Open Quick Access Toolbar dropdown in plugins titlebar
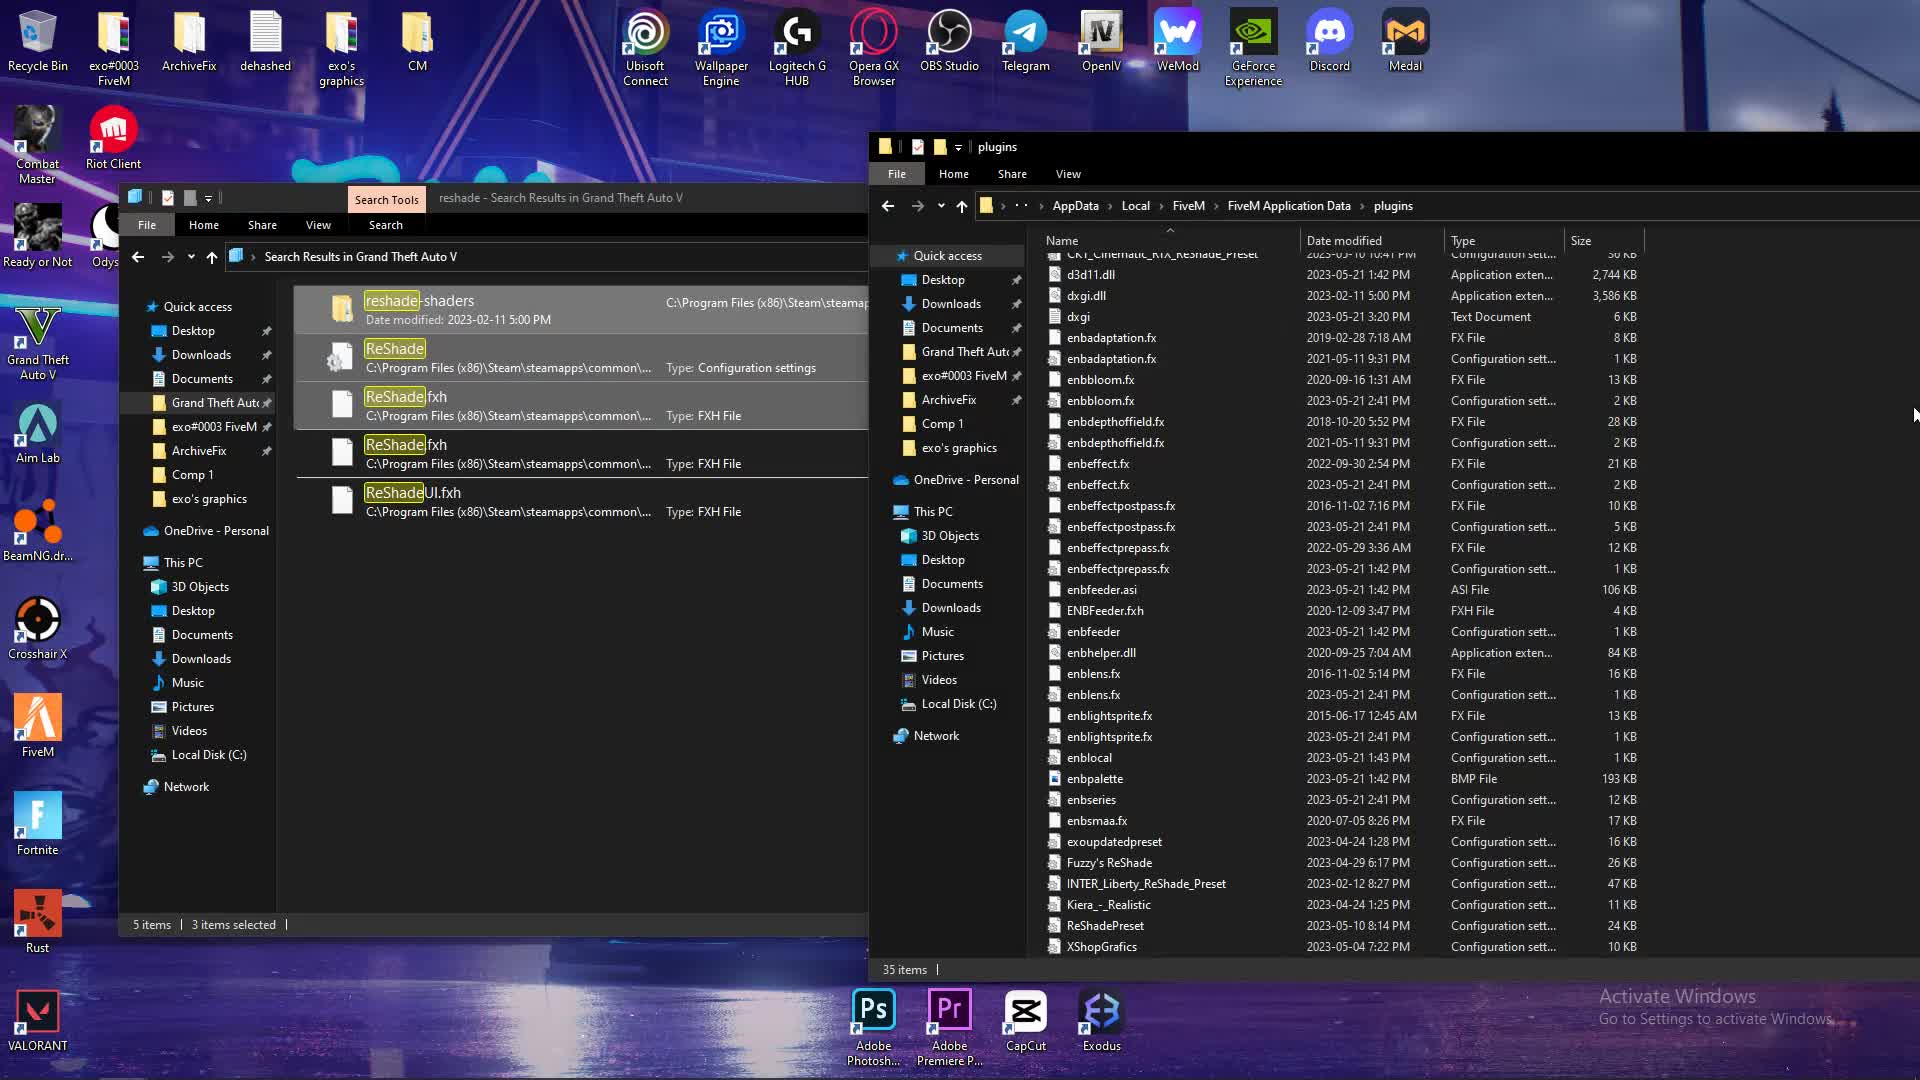1920x1080 pixels. (x=958, y=147)
